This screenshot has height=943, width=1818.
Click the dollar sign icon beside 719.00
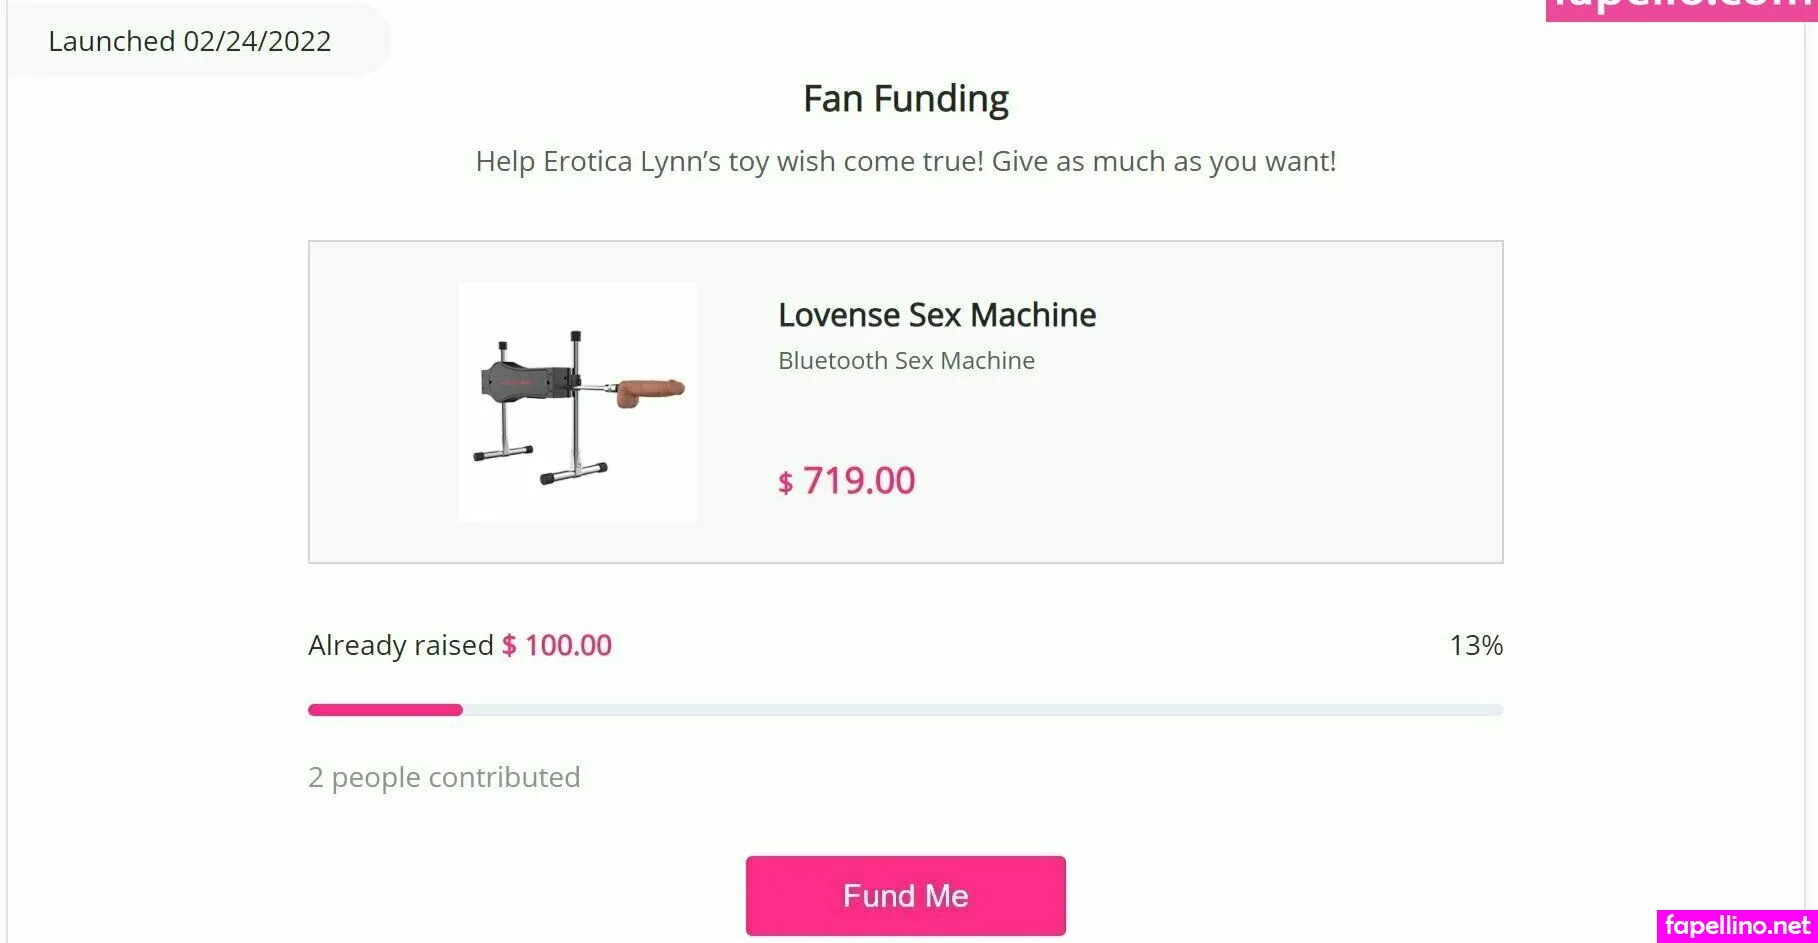pyautogui.click(x=786, y=484)
